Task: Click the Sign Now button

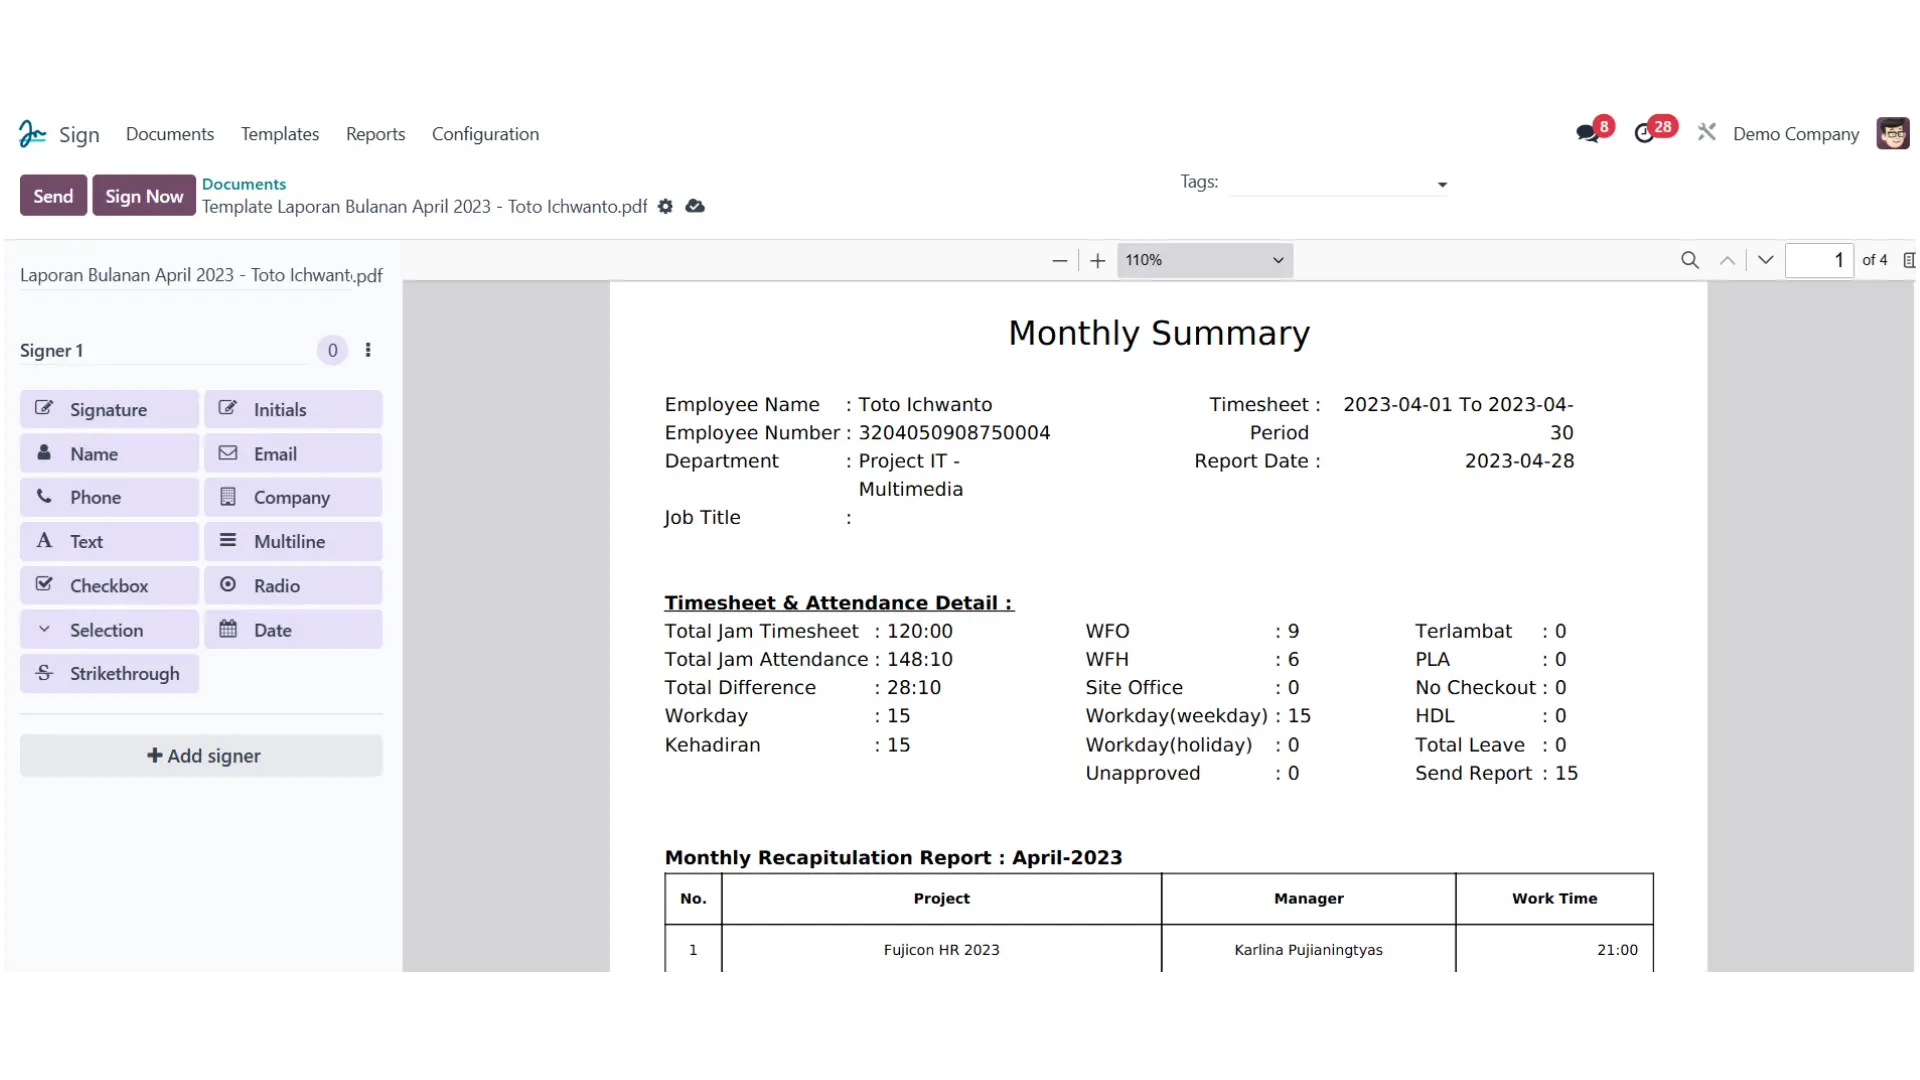Action: [x=144, y=196]
